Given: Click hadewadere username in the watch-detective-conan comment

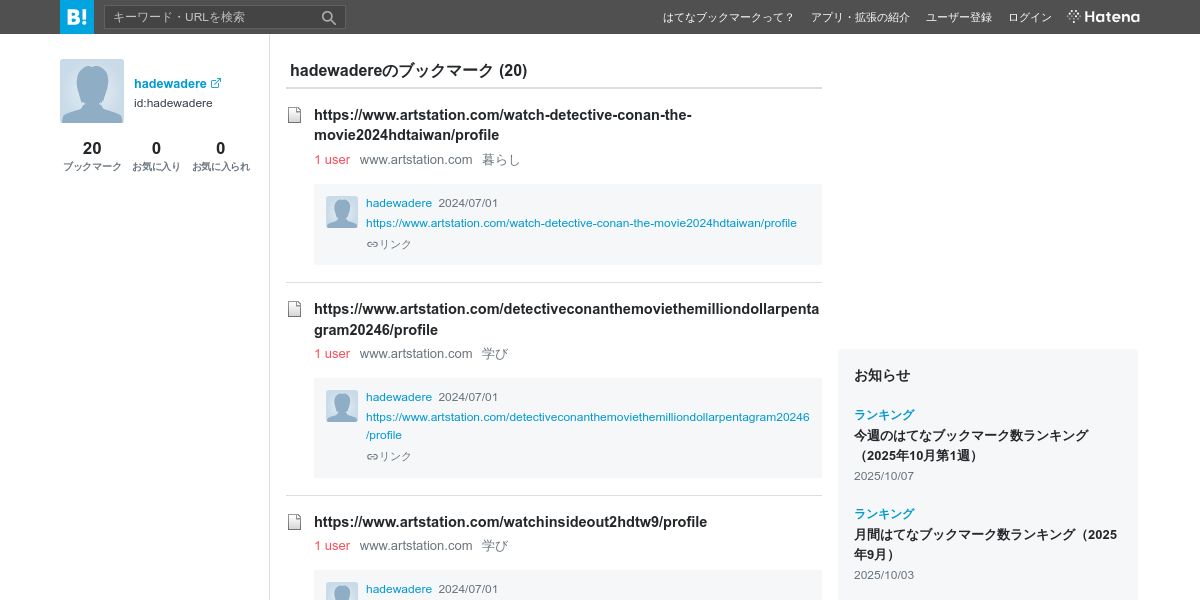Looking at the screenshot, I should coord(399,203).
